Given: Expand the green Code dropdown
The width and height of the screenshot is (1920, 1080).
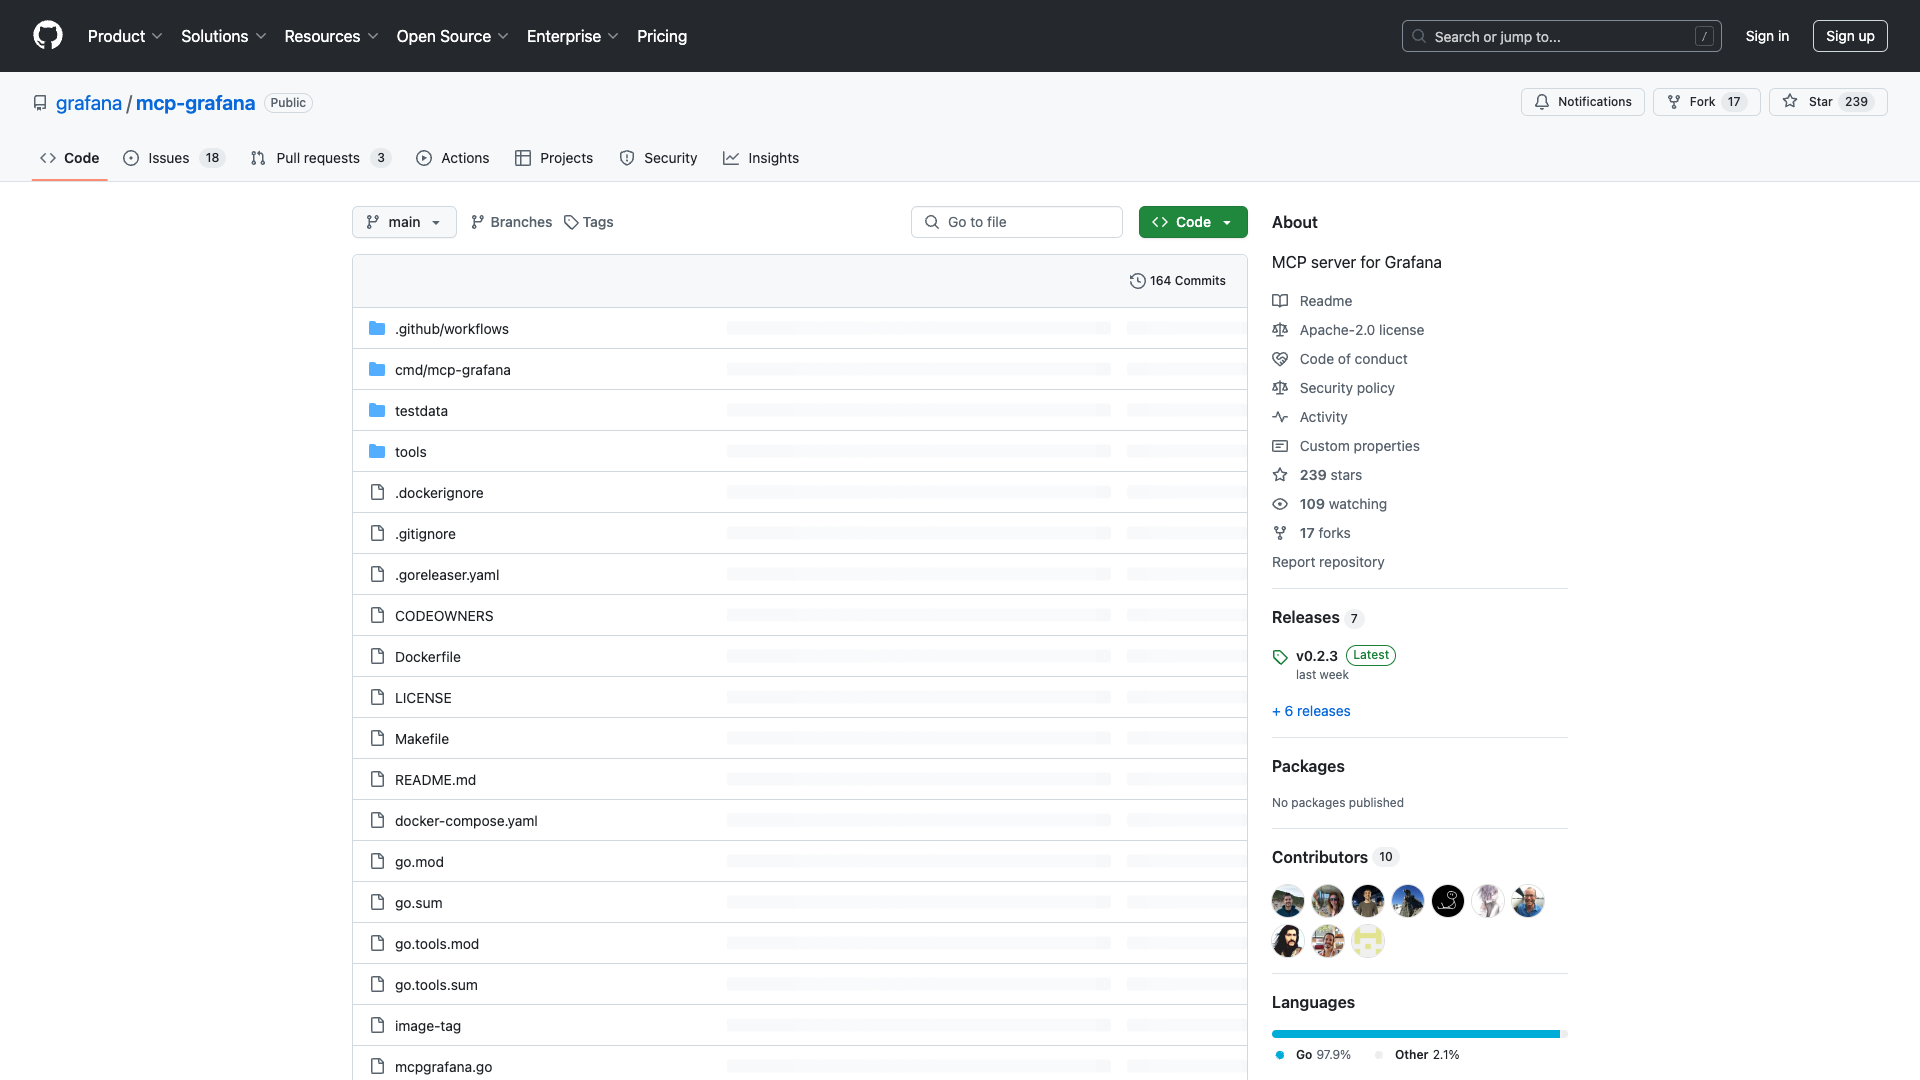Looking at the screenshot, I should [1192, 222].
